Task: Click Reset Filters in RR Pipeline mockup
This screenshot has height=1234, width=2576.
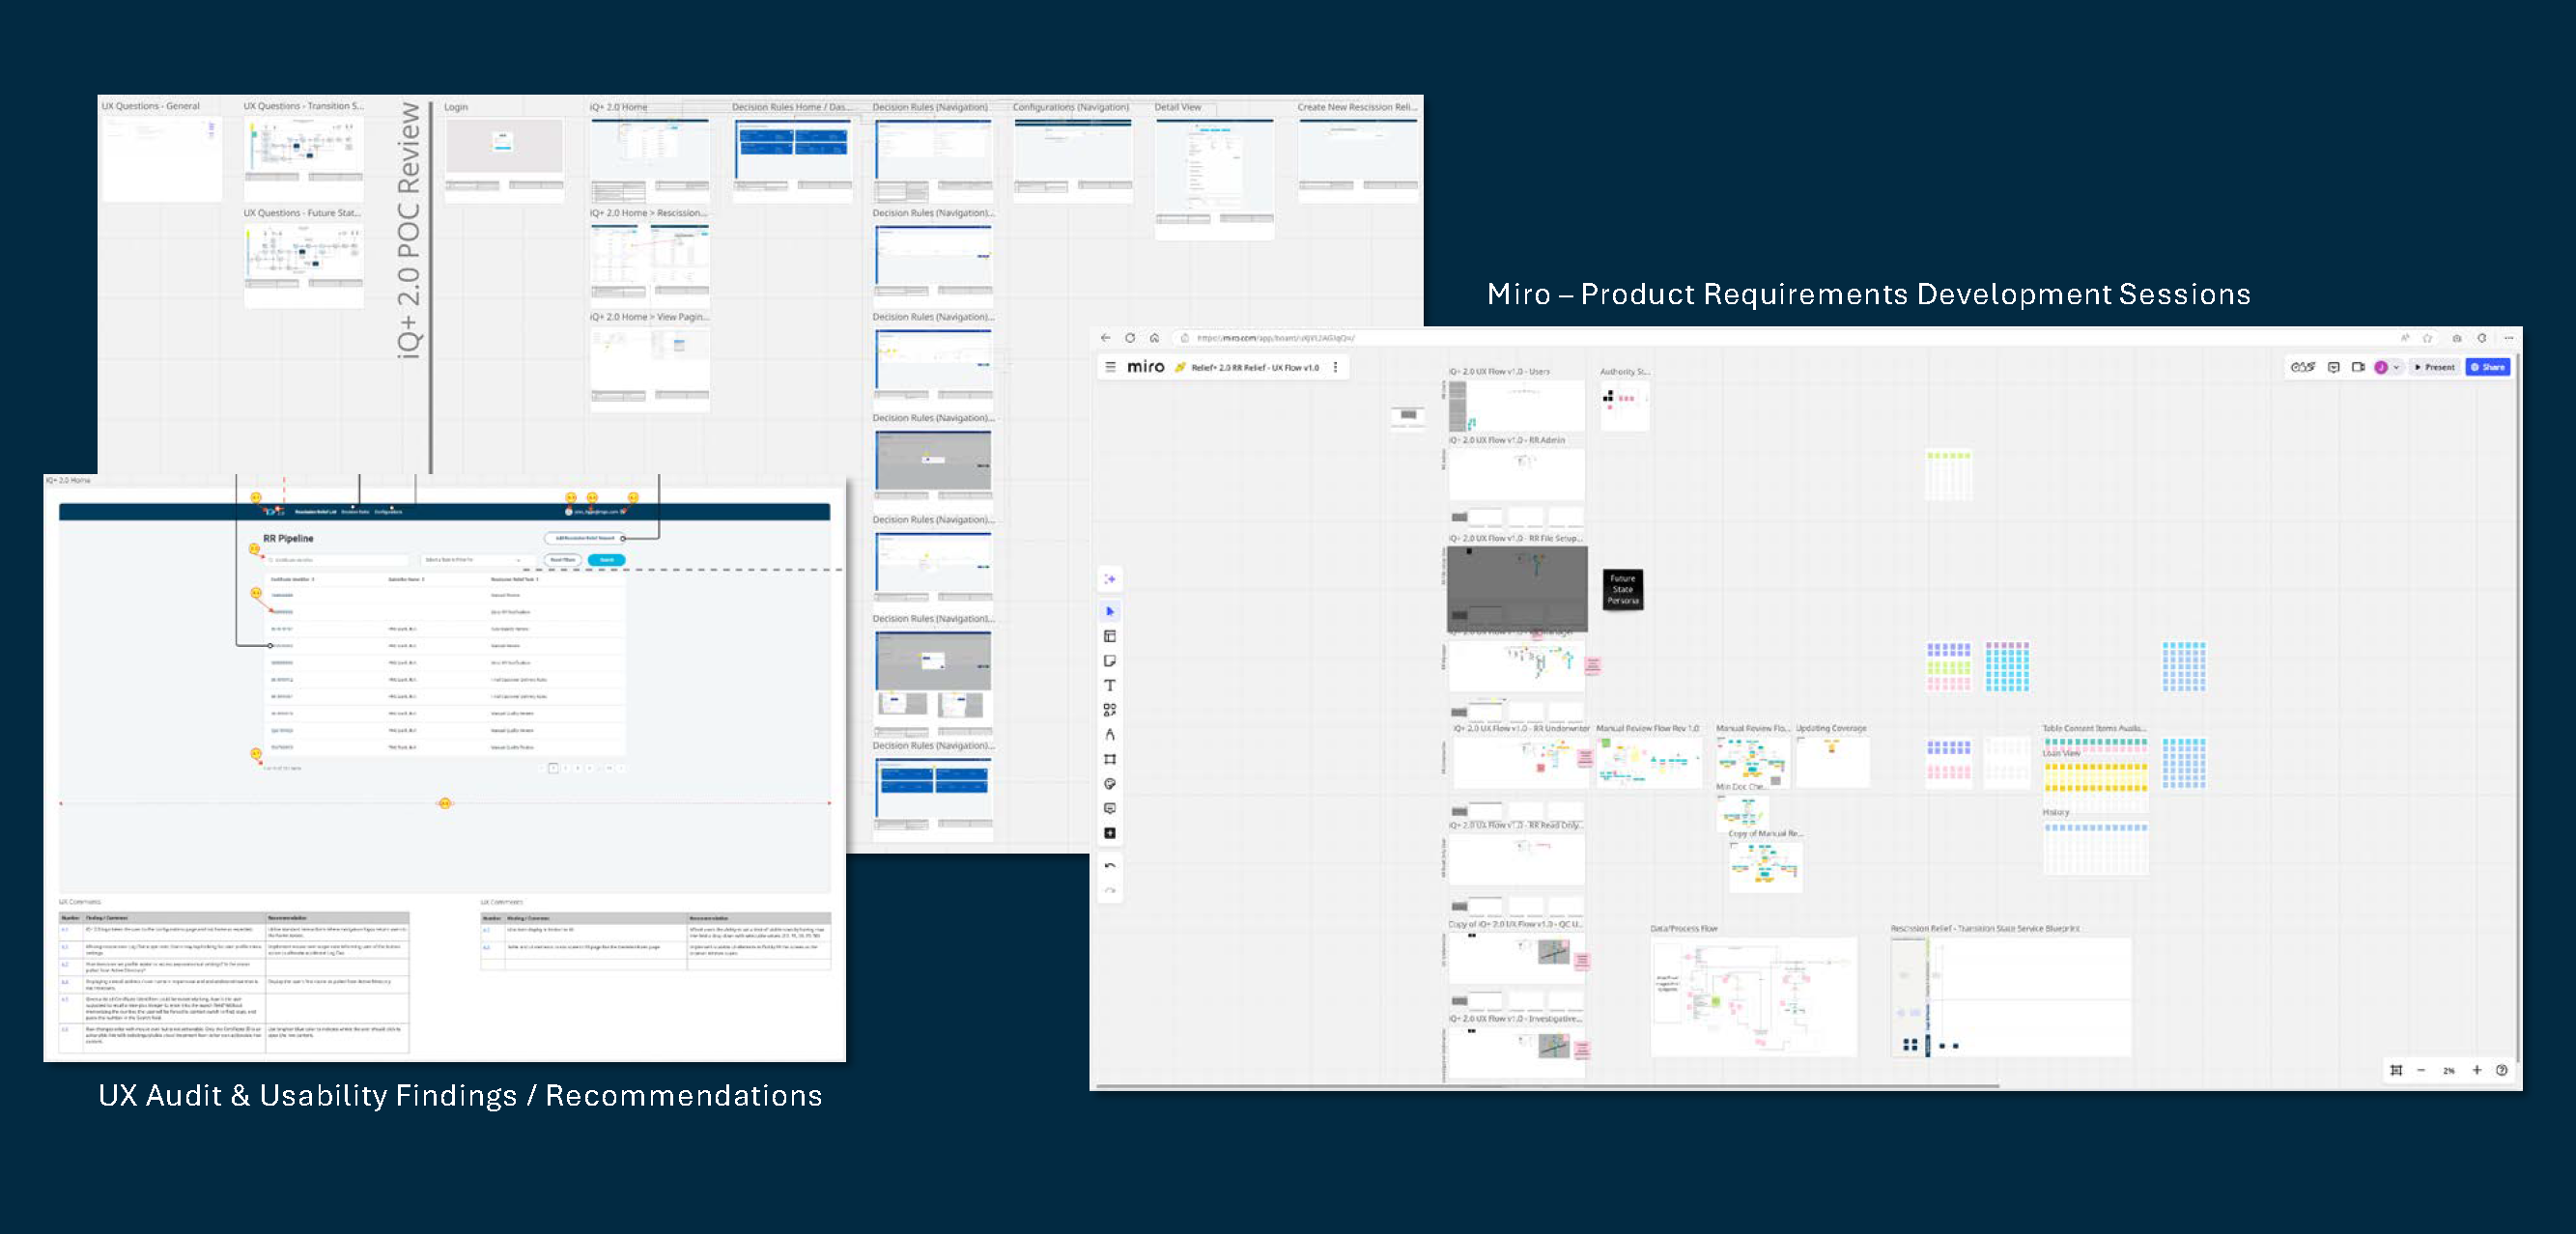Action: (563, 560)
